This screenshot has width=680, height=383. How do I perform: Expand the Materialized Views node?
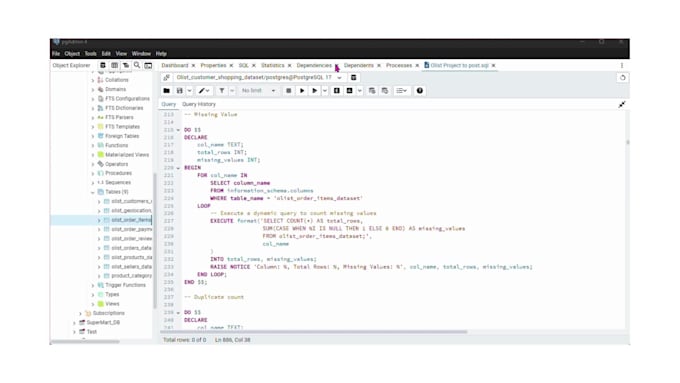click(92, 155)
